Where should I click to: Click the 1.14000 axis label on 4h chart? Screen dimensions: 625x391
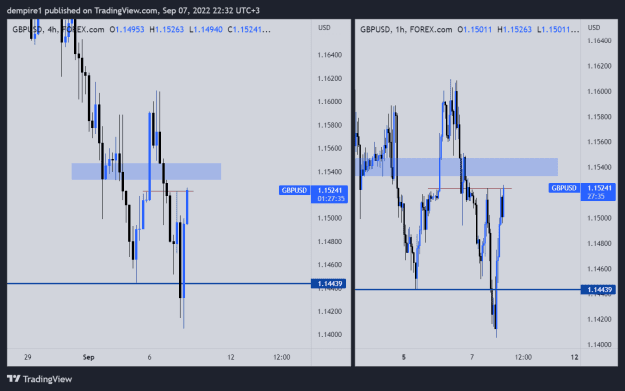[330, 334]
